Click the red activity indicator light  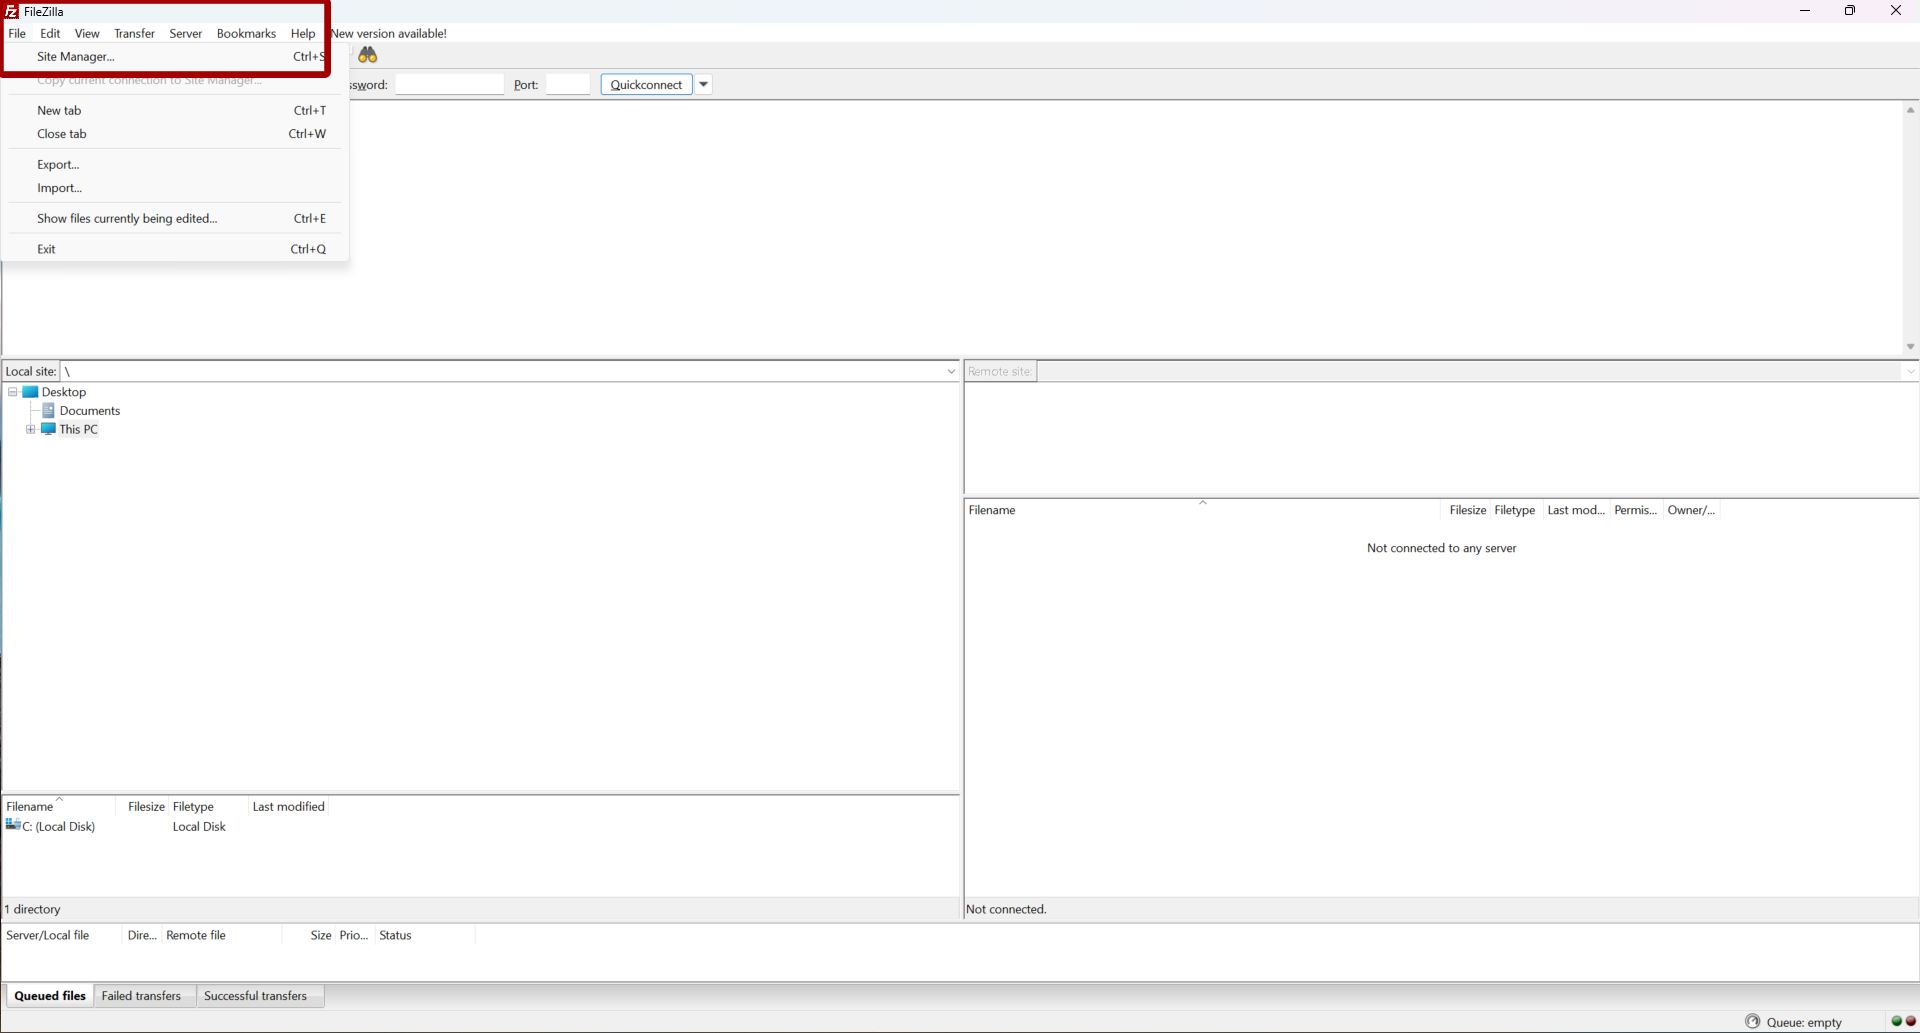[x=1911, y=1021]
